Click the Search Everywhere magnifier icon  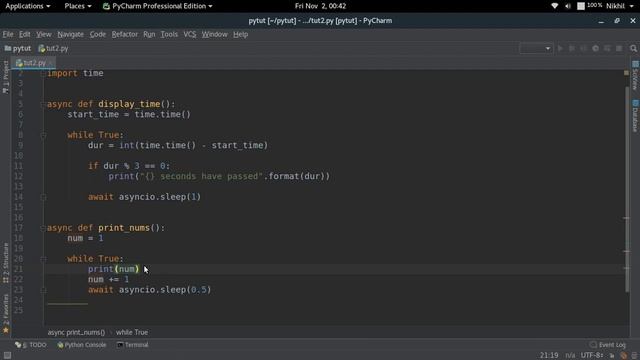pyautogui.click(x=633, y=48)
